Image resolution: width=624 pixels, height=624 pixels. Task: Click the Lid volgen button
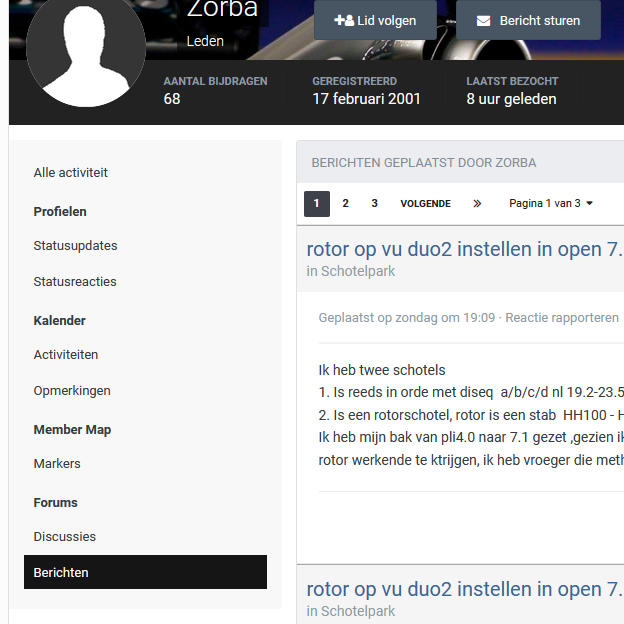tap(375, 20)
